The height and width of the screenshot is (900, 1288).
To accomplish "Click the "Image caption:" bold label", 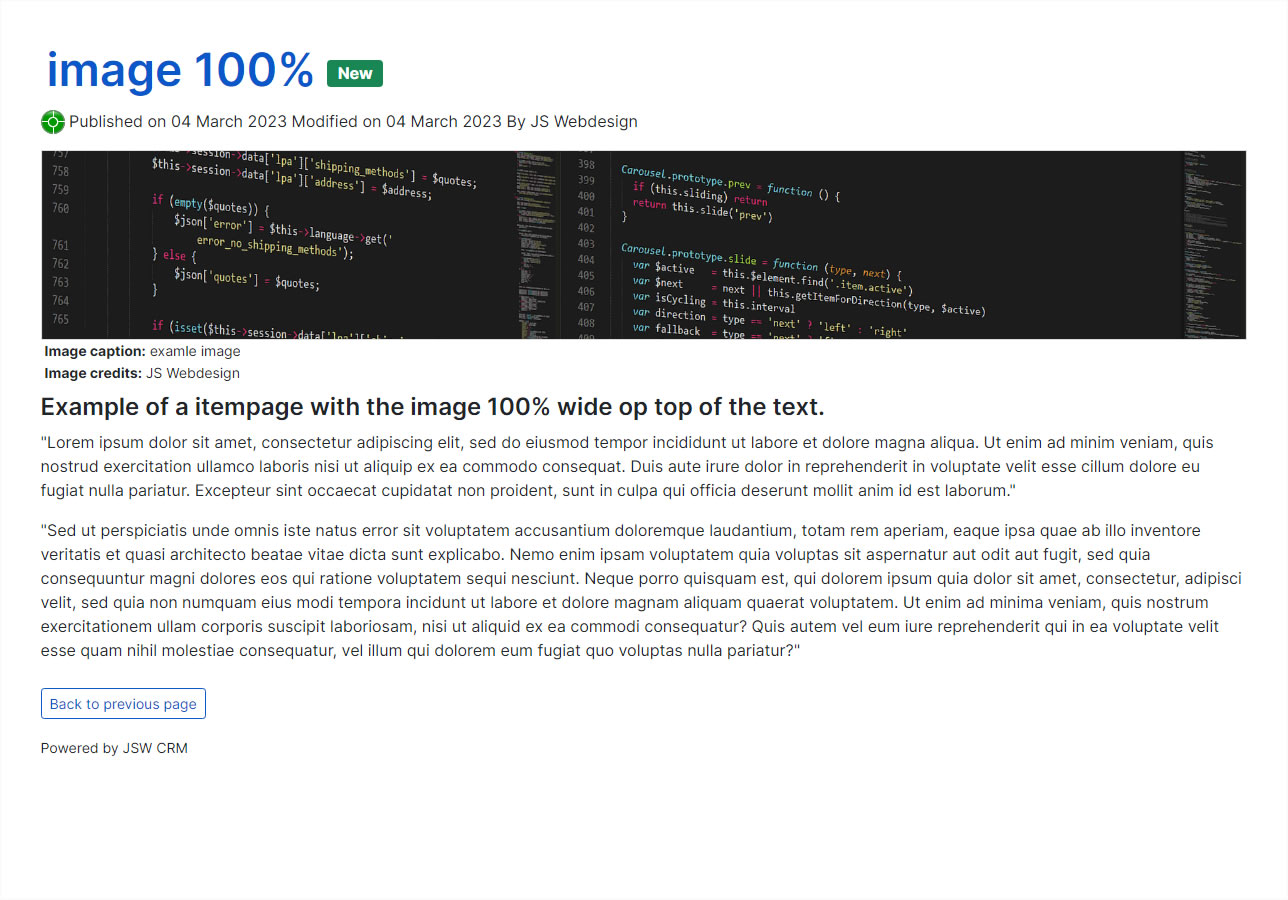I will click(x=95, y=352).
